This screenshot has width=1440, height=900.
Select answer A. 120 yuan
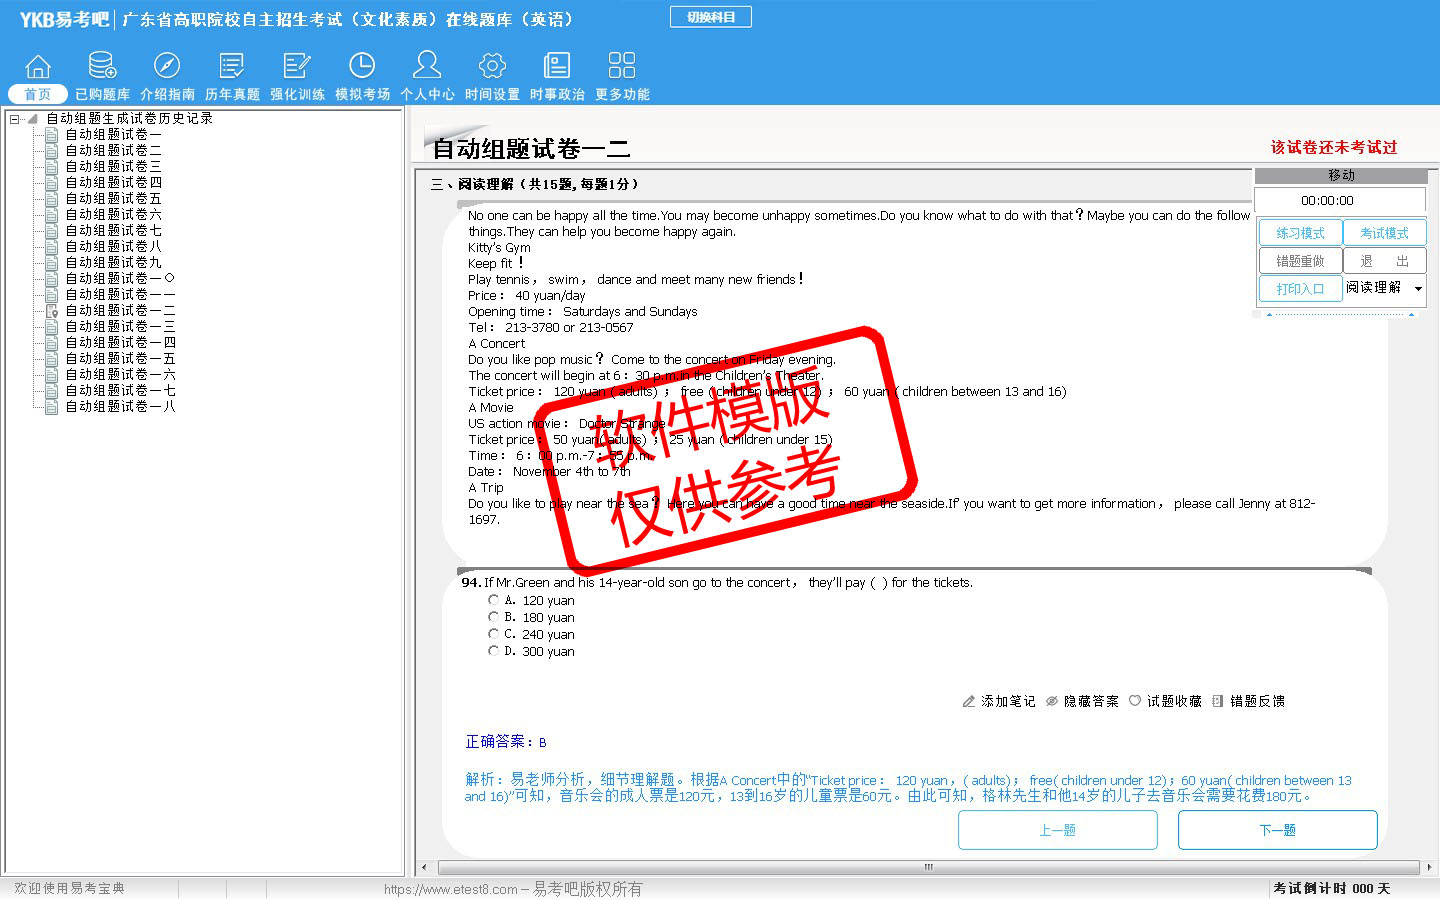pos(493,600)
